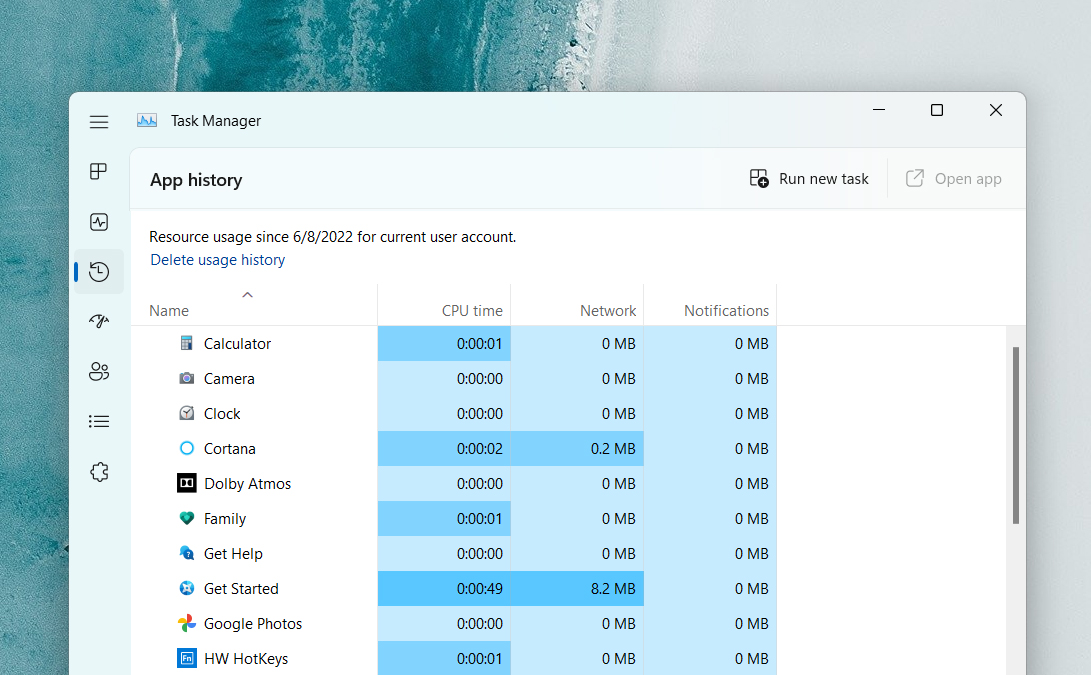Sort by the CPU time column

click(x=472, y=311)
